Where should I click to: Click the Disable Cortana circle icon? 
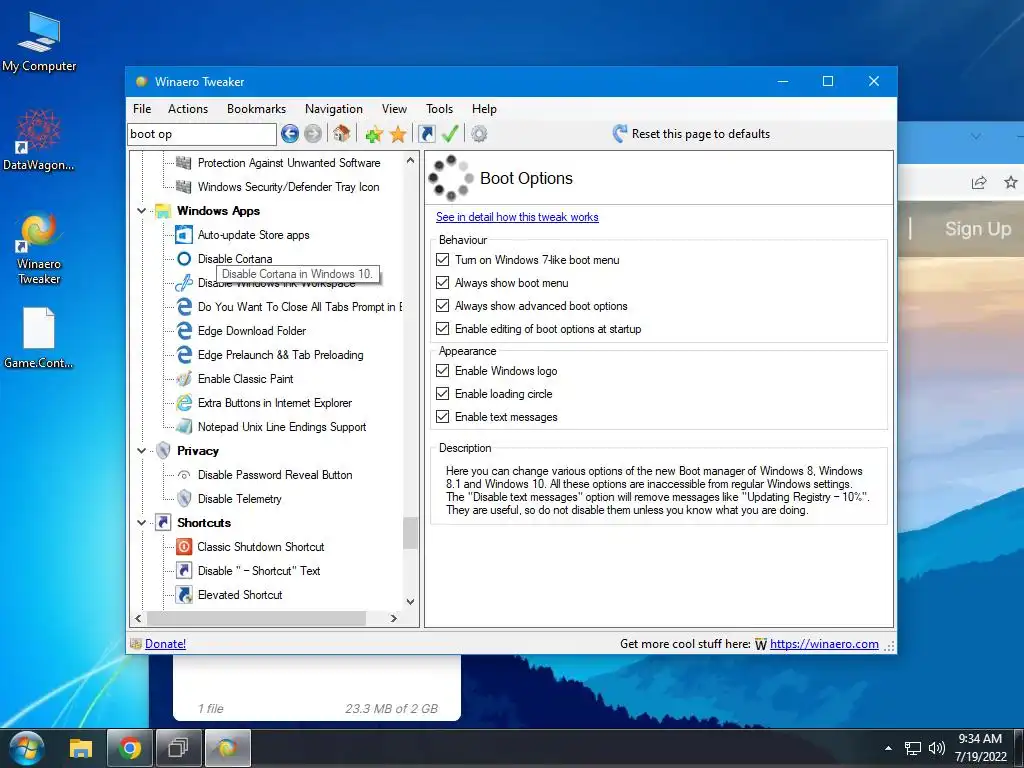tap(184, 259)
